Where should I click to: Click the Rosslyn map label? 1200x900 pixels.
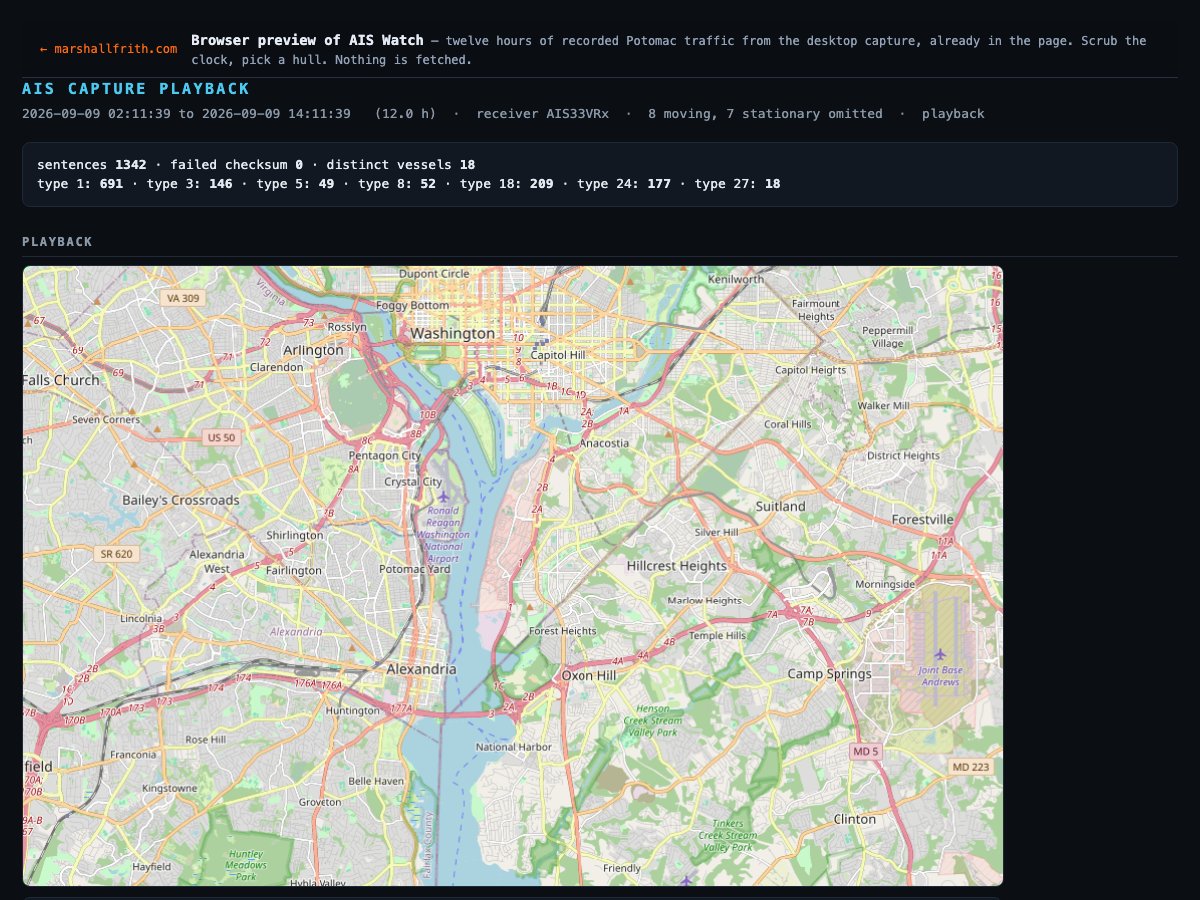tap(347, 327)
